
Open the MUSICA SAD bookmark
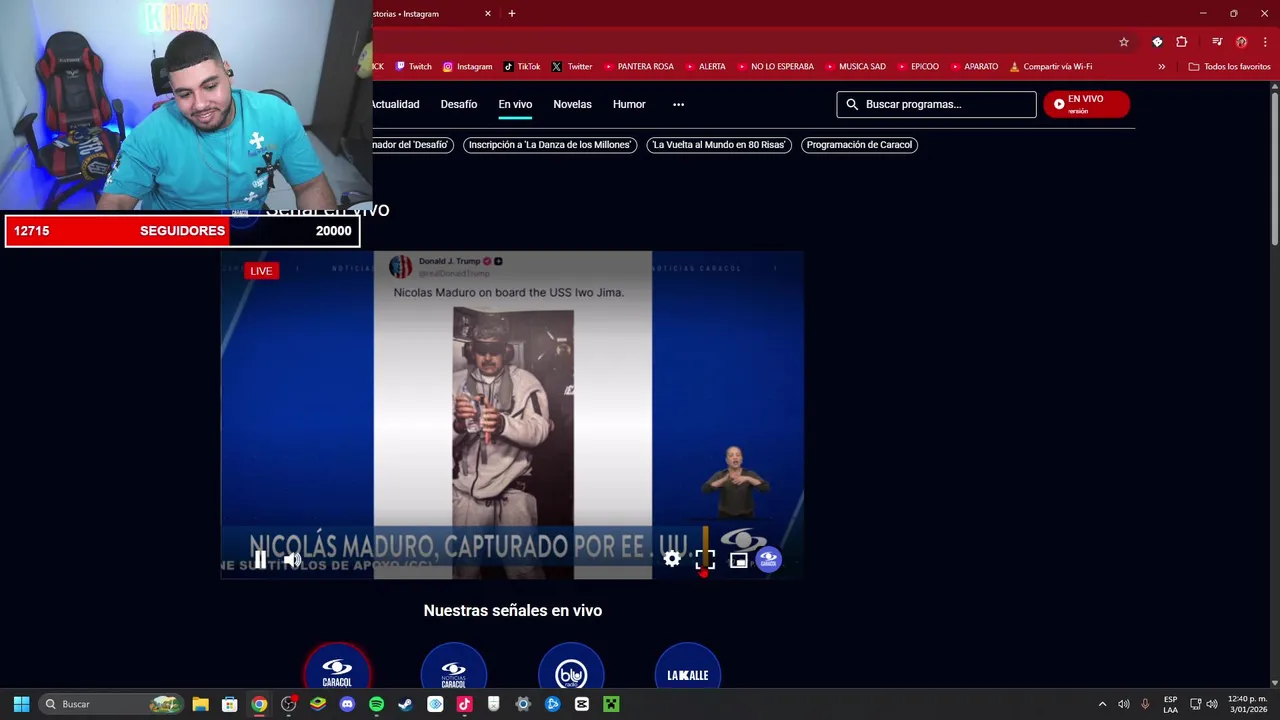click(x=855, y=67)
